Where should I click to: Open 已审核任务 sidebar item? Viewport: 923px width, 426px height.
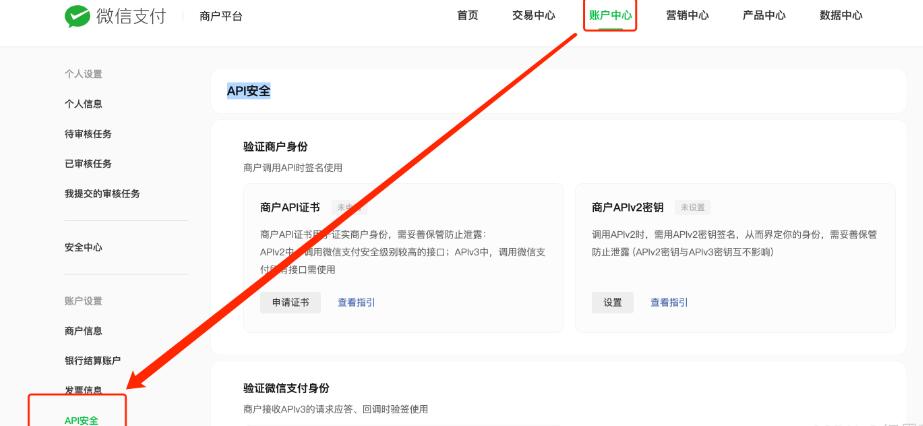tap(88, 164)
